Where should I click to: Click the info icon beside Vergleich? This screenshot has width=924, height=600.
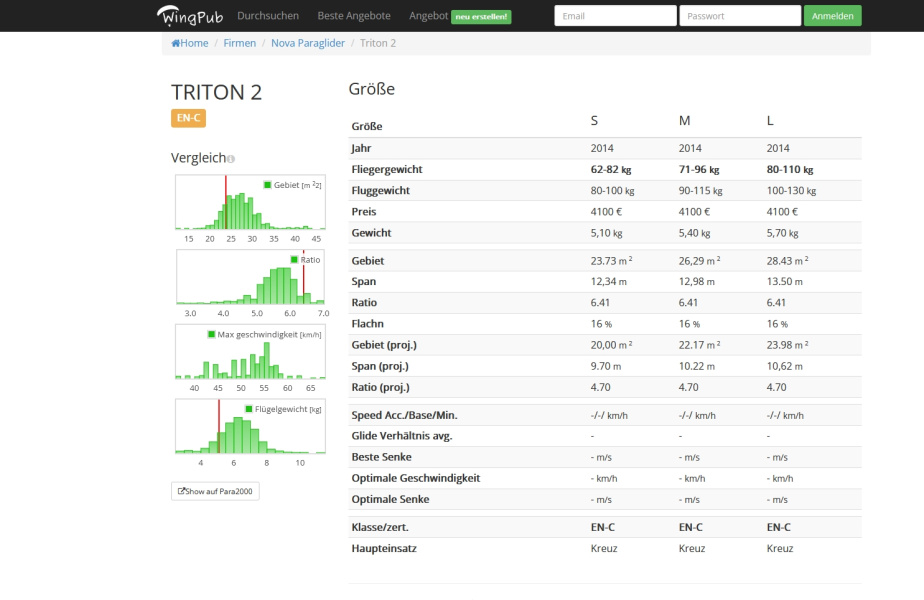pyautogui.click(x=231, y=159)
